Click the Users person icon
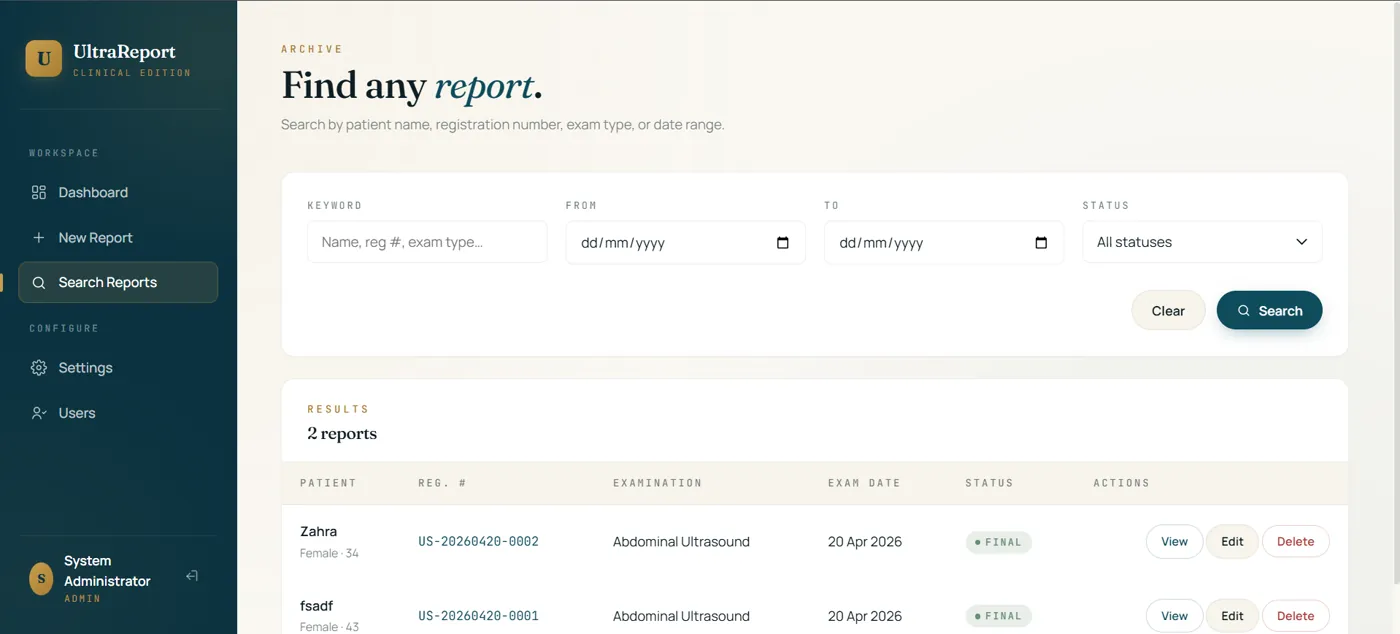 click(x=39, y=412)
